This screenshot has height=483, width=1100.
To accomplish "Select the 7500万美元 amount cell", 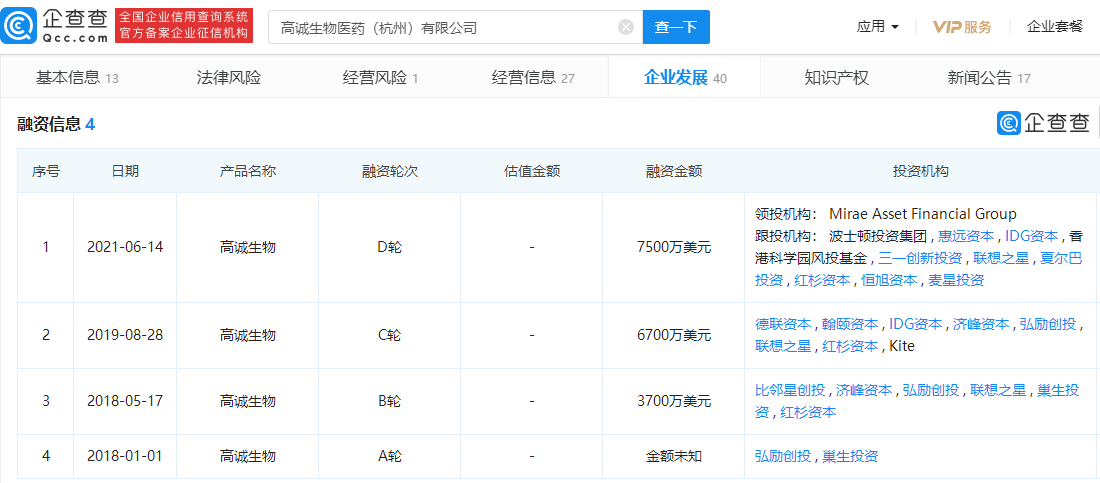I will coord(673,247).
